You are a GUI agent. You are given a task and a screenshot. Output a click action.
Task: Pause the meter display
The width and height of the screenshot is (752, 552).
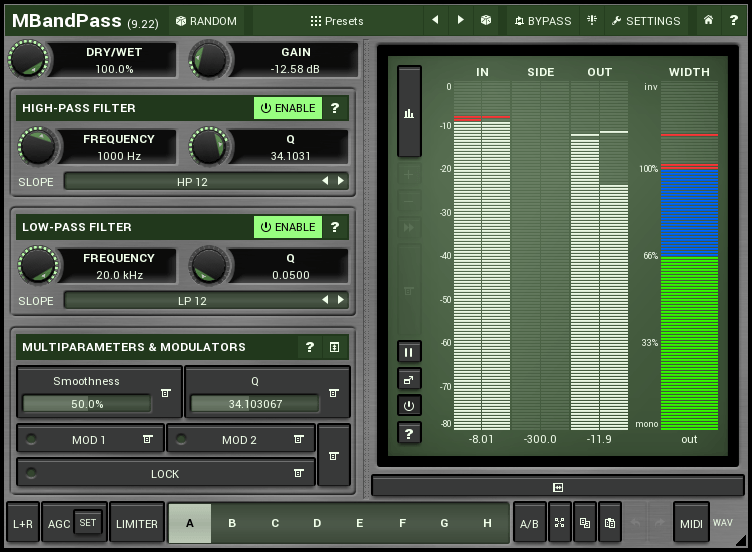tap(409, 352)
